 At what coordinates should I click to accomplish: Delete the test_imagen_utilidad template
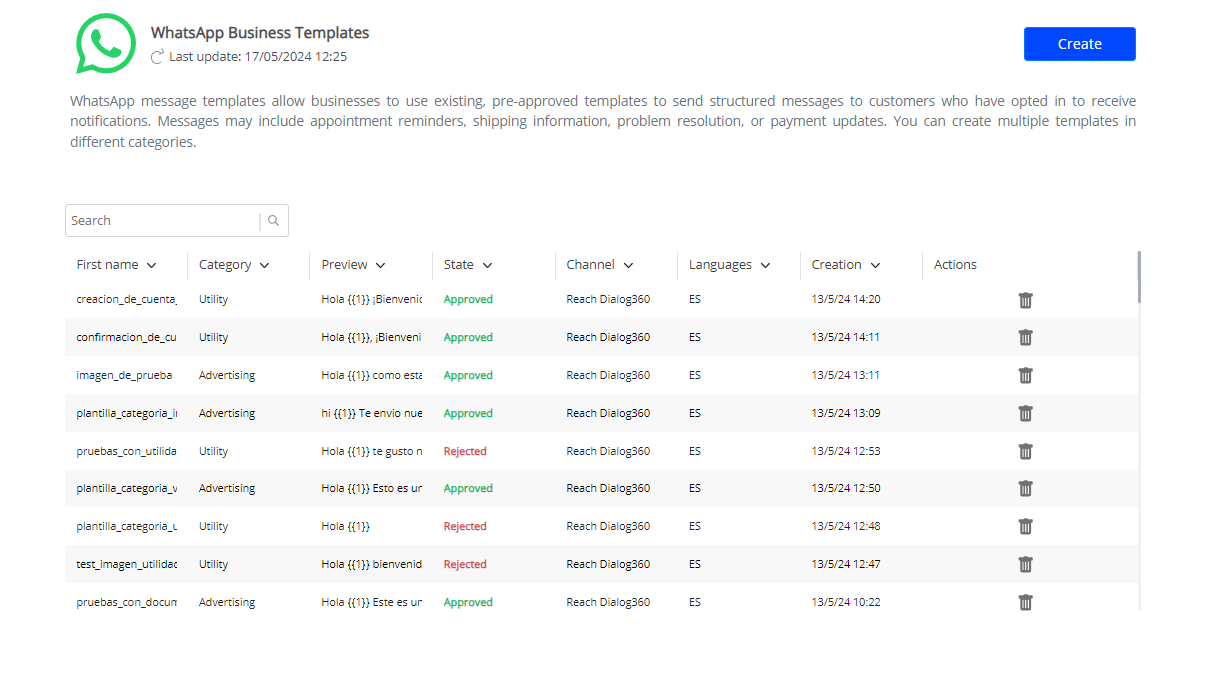tap(1025, 564)
